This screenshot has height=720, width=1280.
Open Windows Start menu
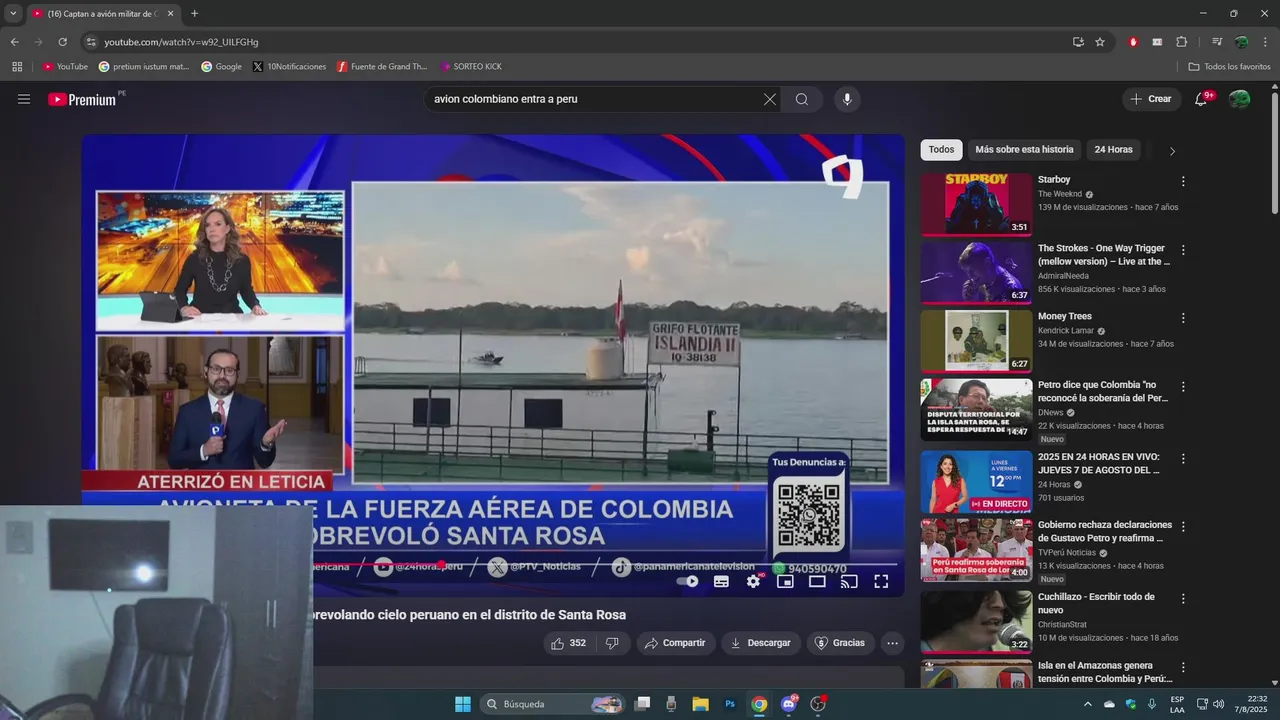tap(463, 704)
